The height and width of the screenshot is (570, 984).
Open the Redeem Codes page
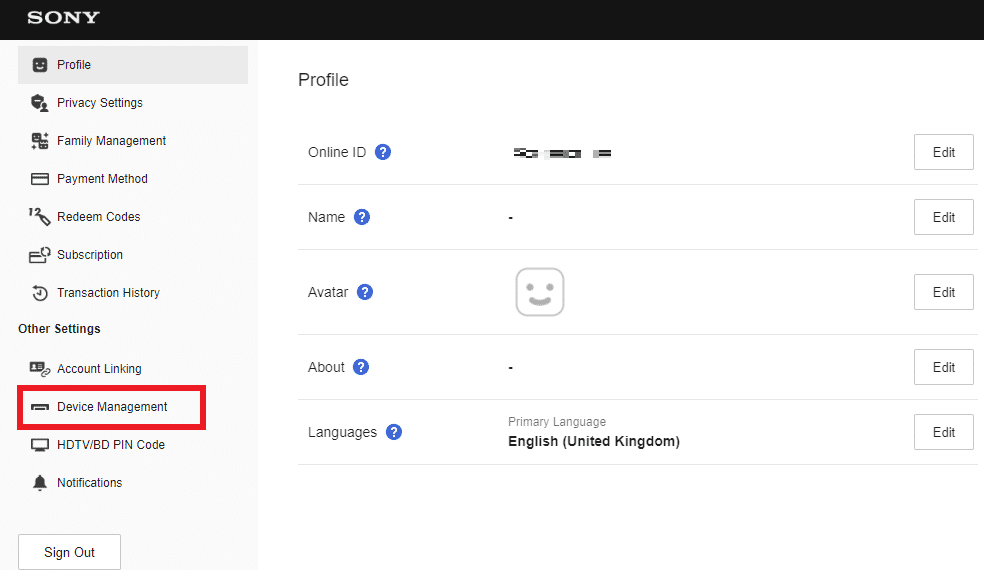(x=98, y=217)
